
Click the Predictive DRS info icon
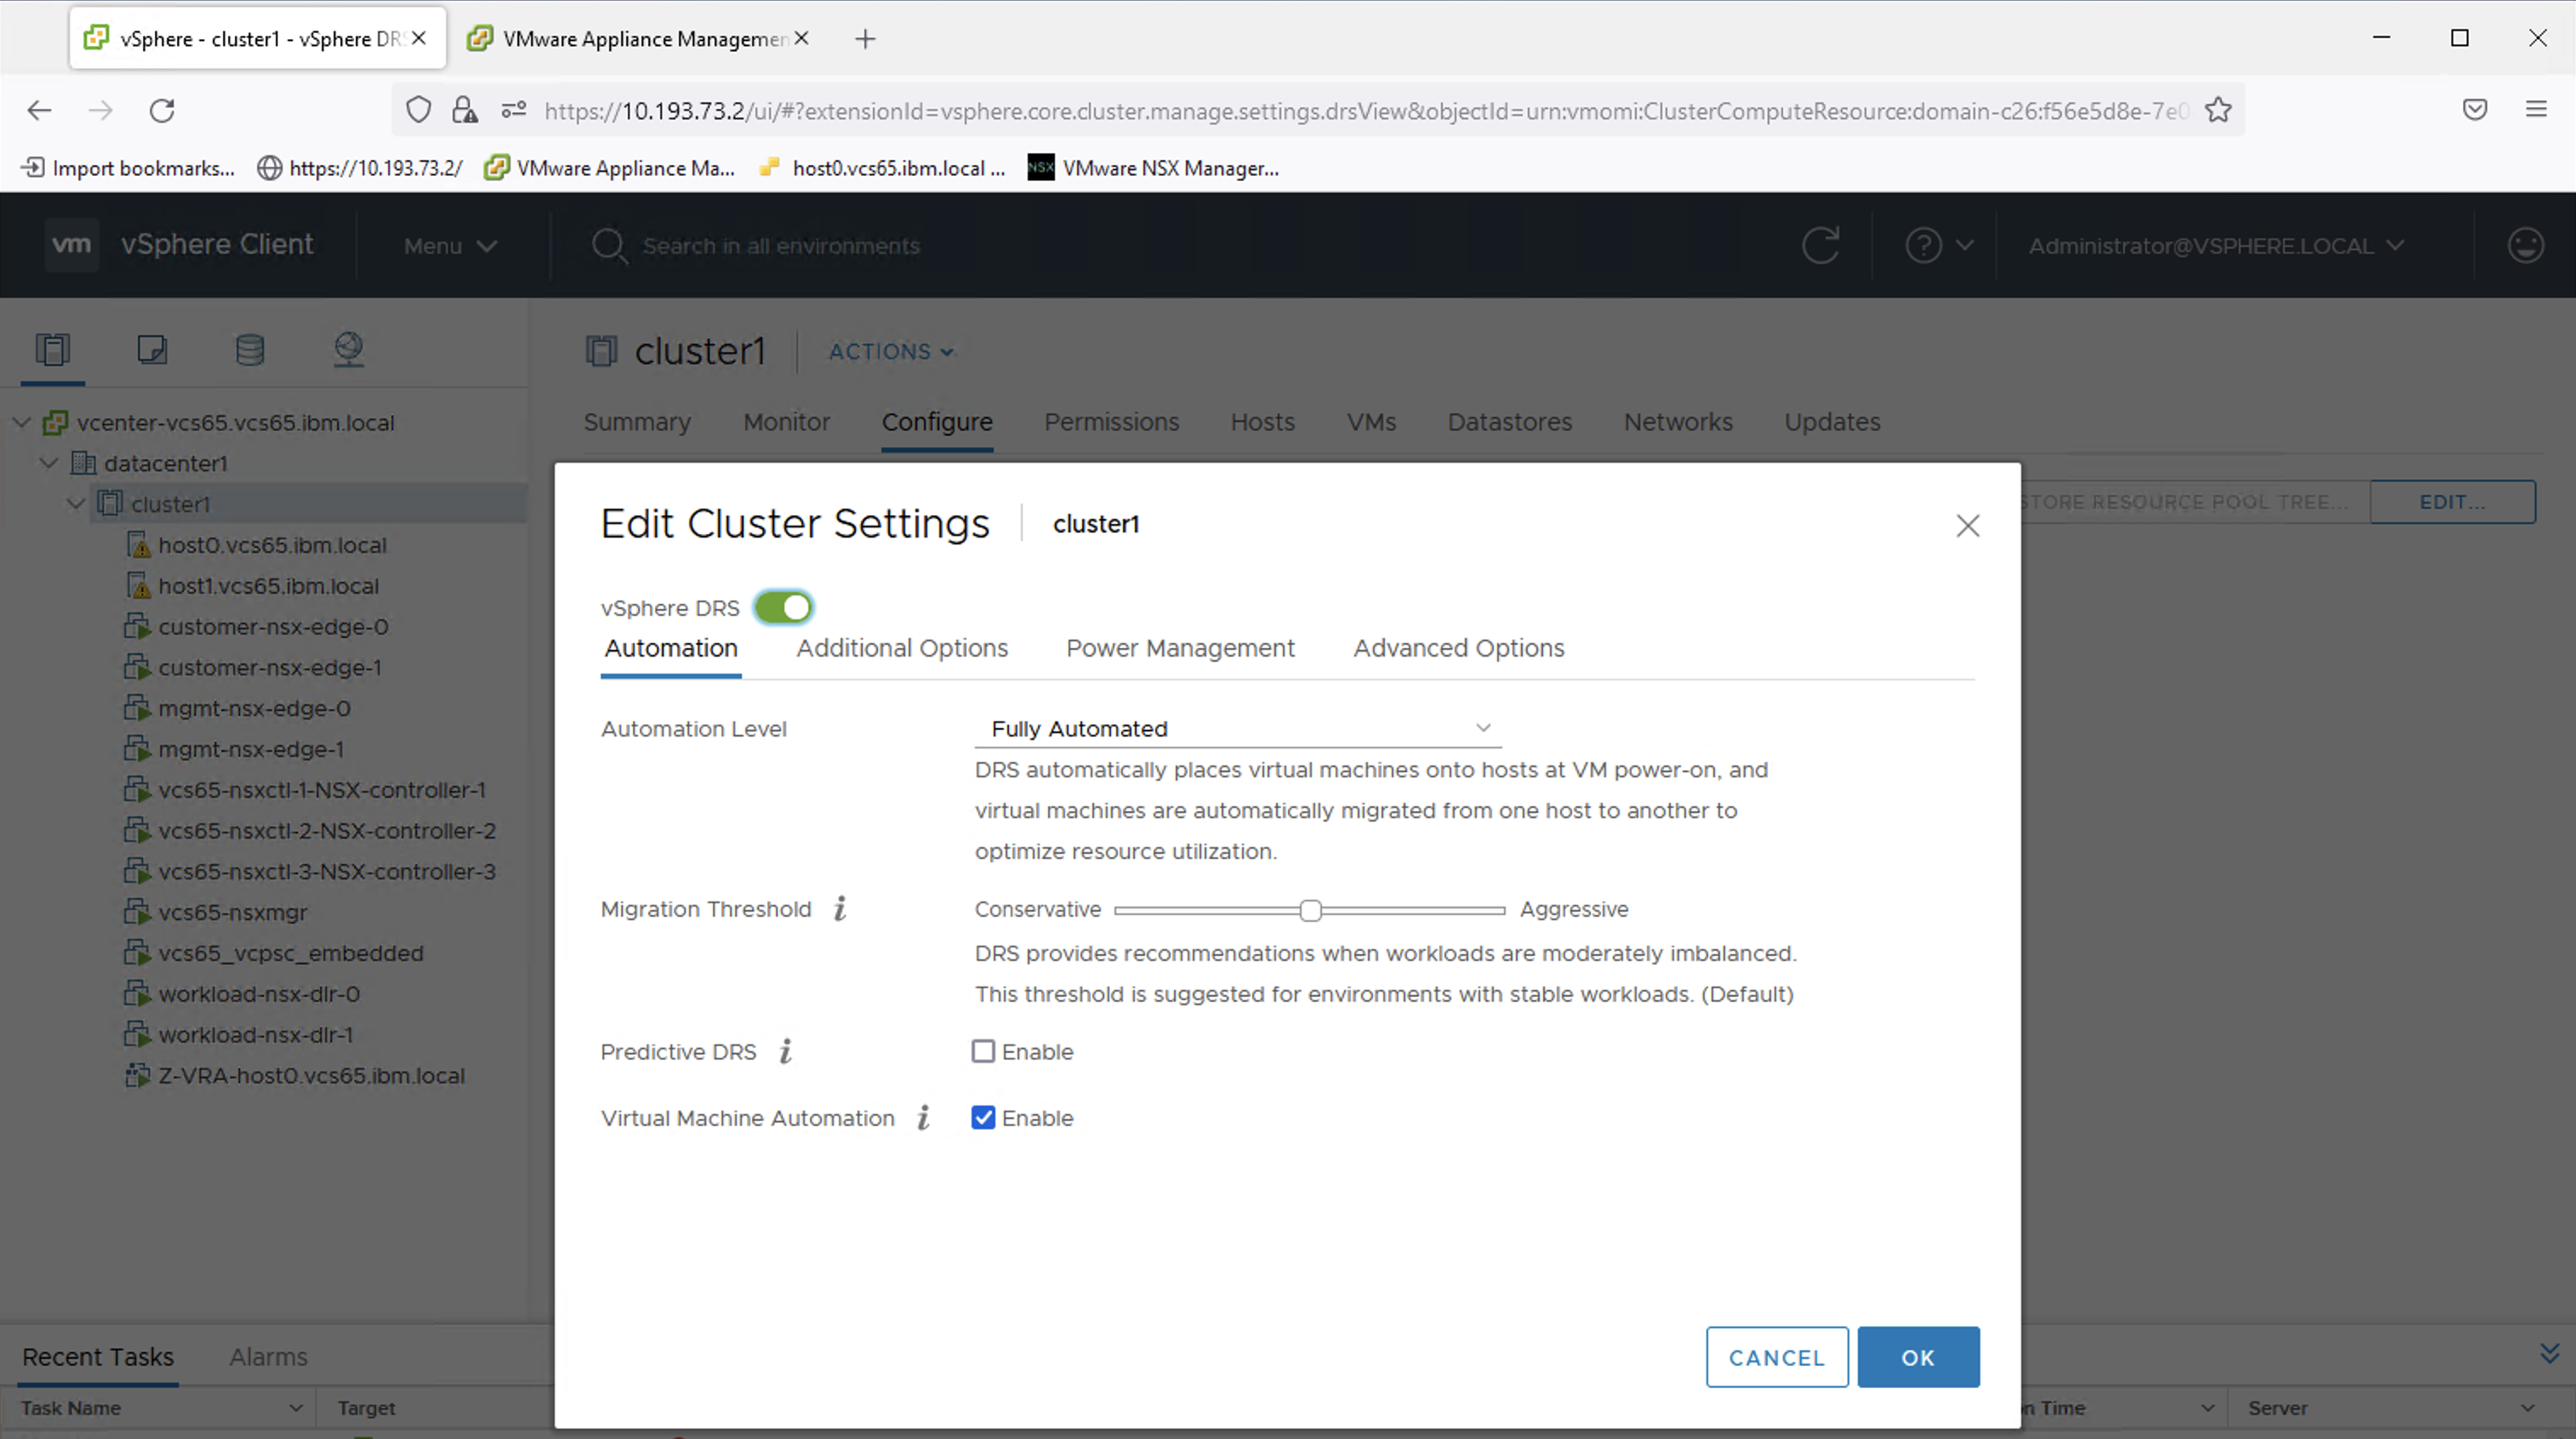pos(786,1051)
